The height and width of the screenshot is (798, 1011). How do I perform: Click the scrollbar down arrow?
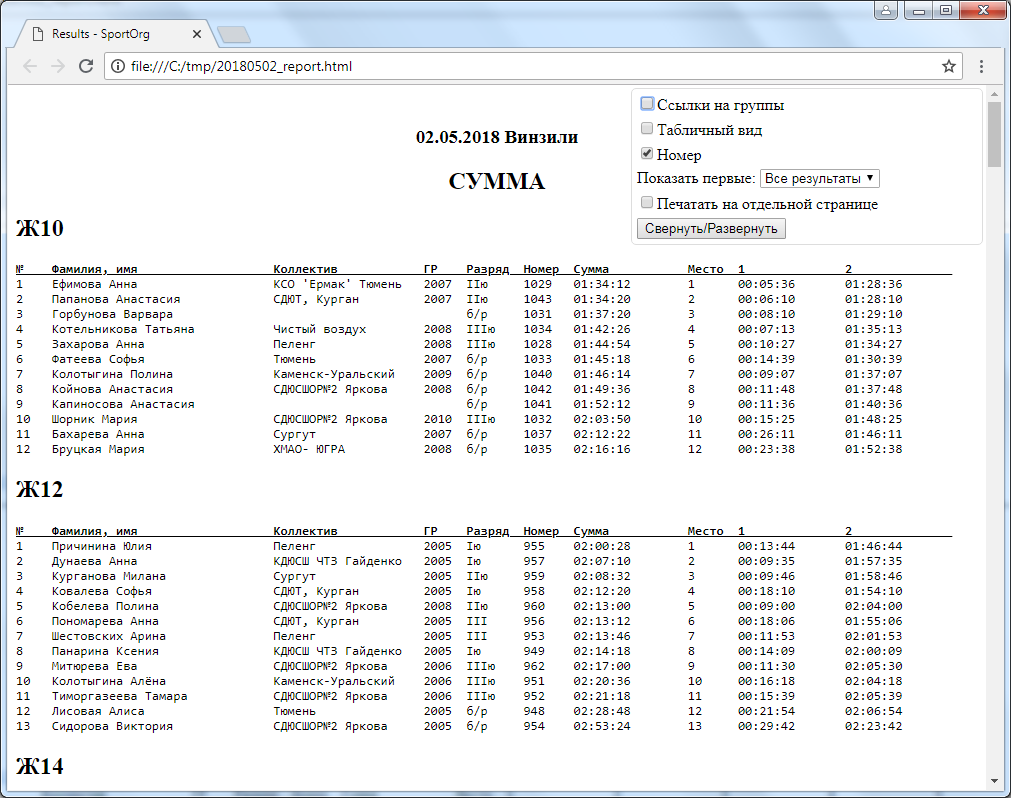(x=994, y=781)
